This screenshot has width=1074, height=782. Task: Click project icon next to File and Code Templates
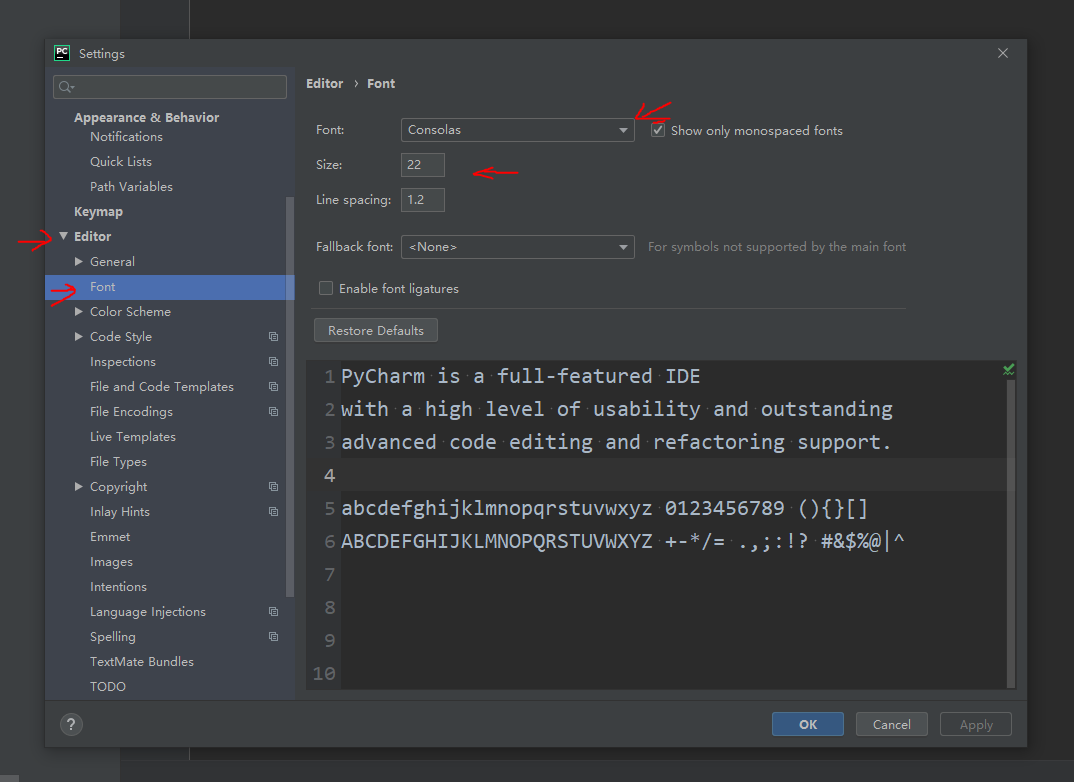(x=273, y=386)
